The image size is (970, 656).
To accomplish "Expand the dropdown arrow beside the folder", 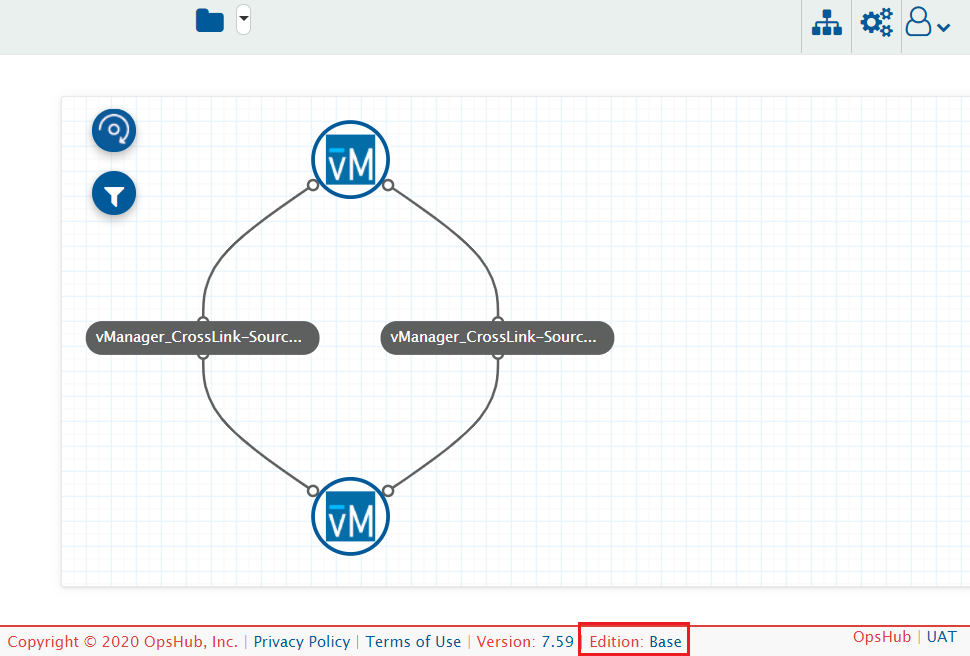I will pyautogui.click(x=243, y=20).
